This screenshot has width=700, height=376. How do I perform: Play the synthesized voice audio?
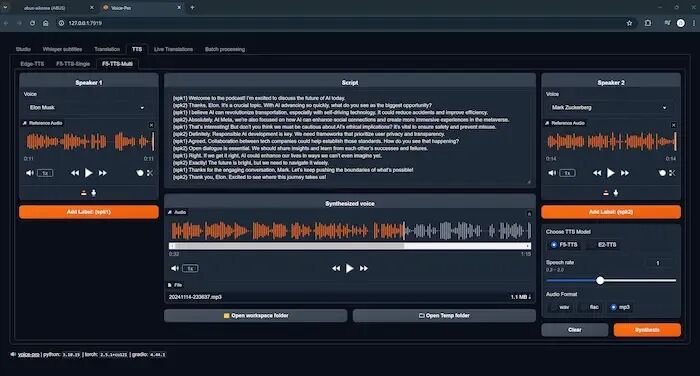(x=350, y=268)
